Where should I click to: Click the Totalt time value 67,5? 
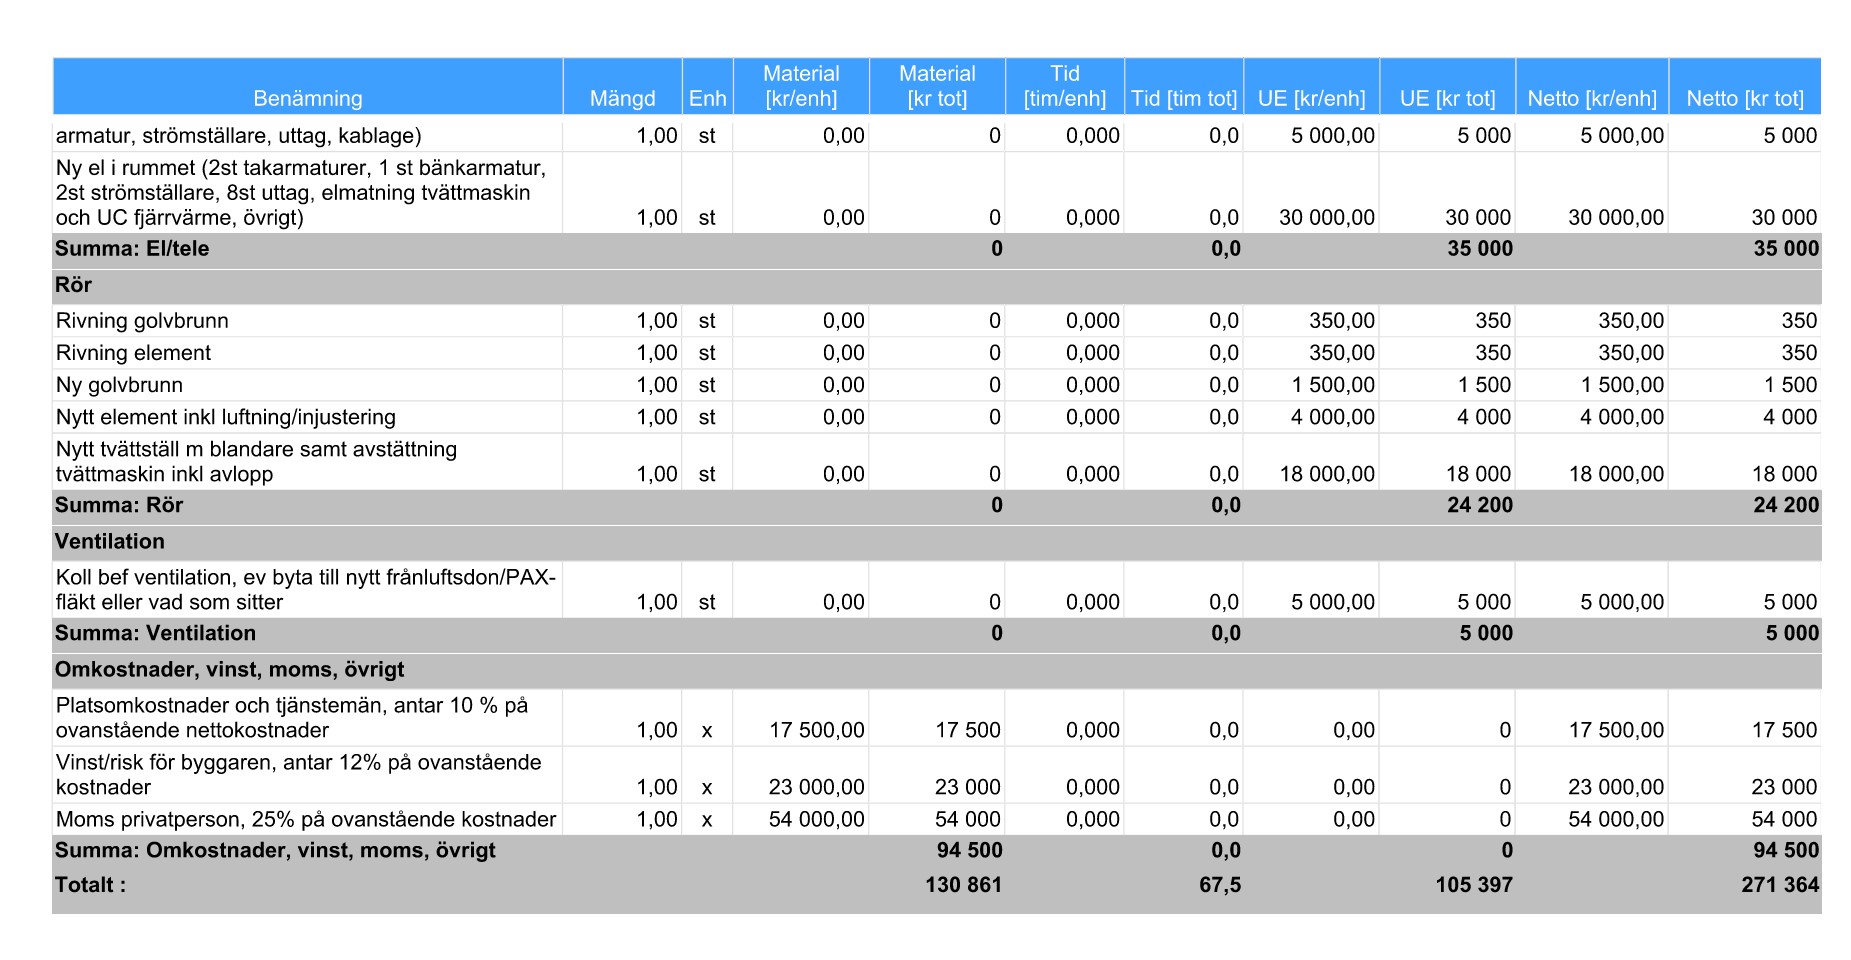click(1219, 884)
